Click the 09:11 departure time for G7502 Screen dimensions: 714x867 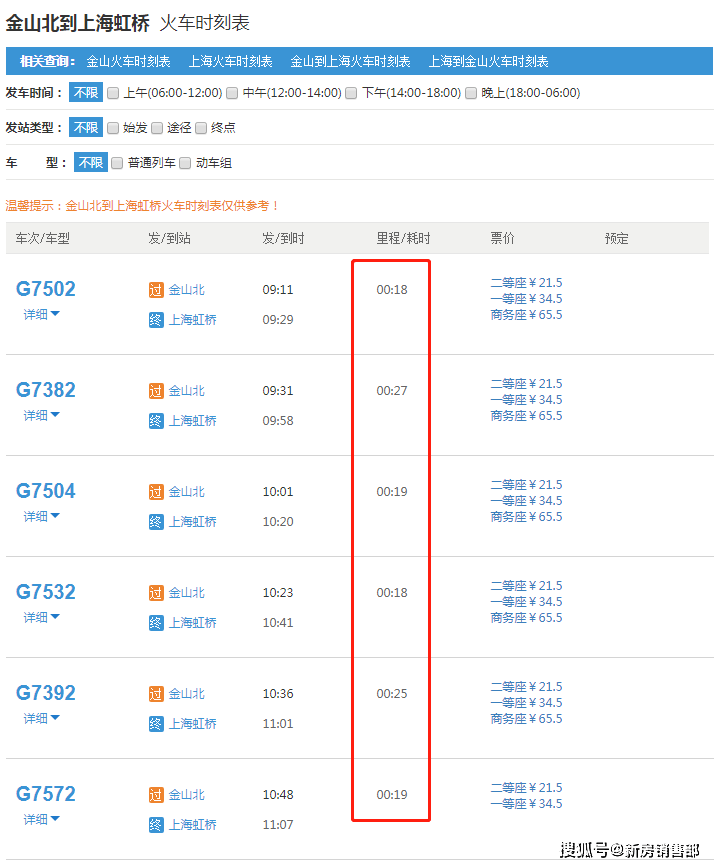[x=278, y=290]
